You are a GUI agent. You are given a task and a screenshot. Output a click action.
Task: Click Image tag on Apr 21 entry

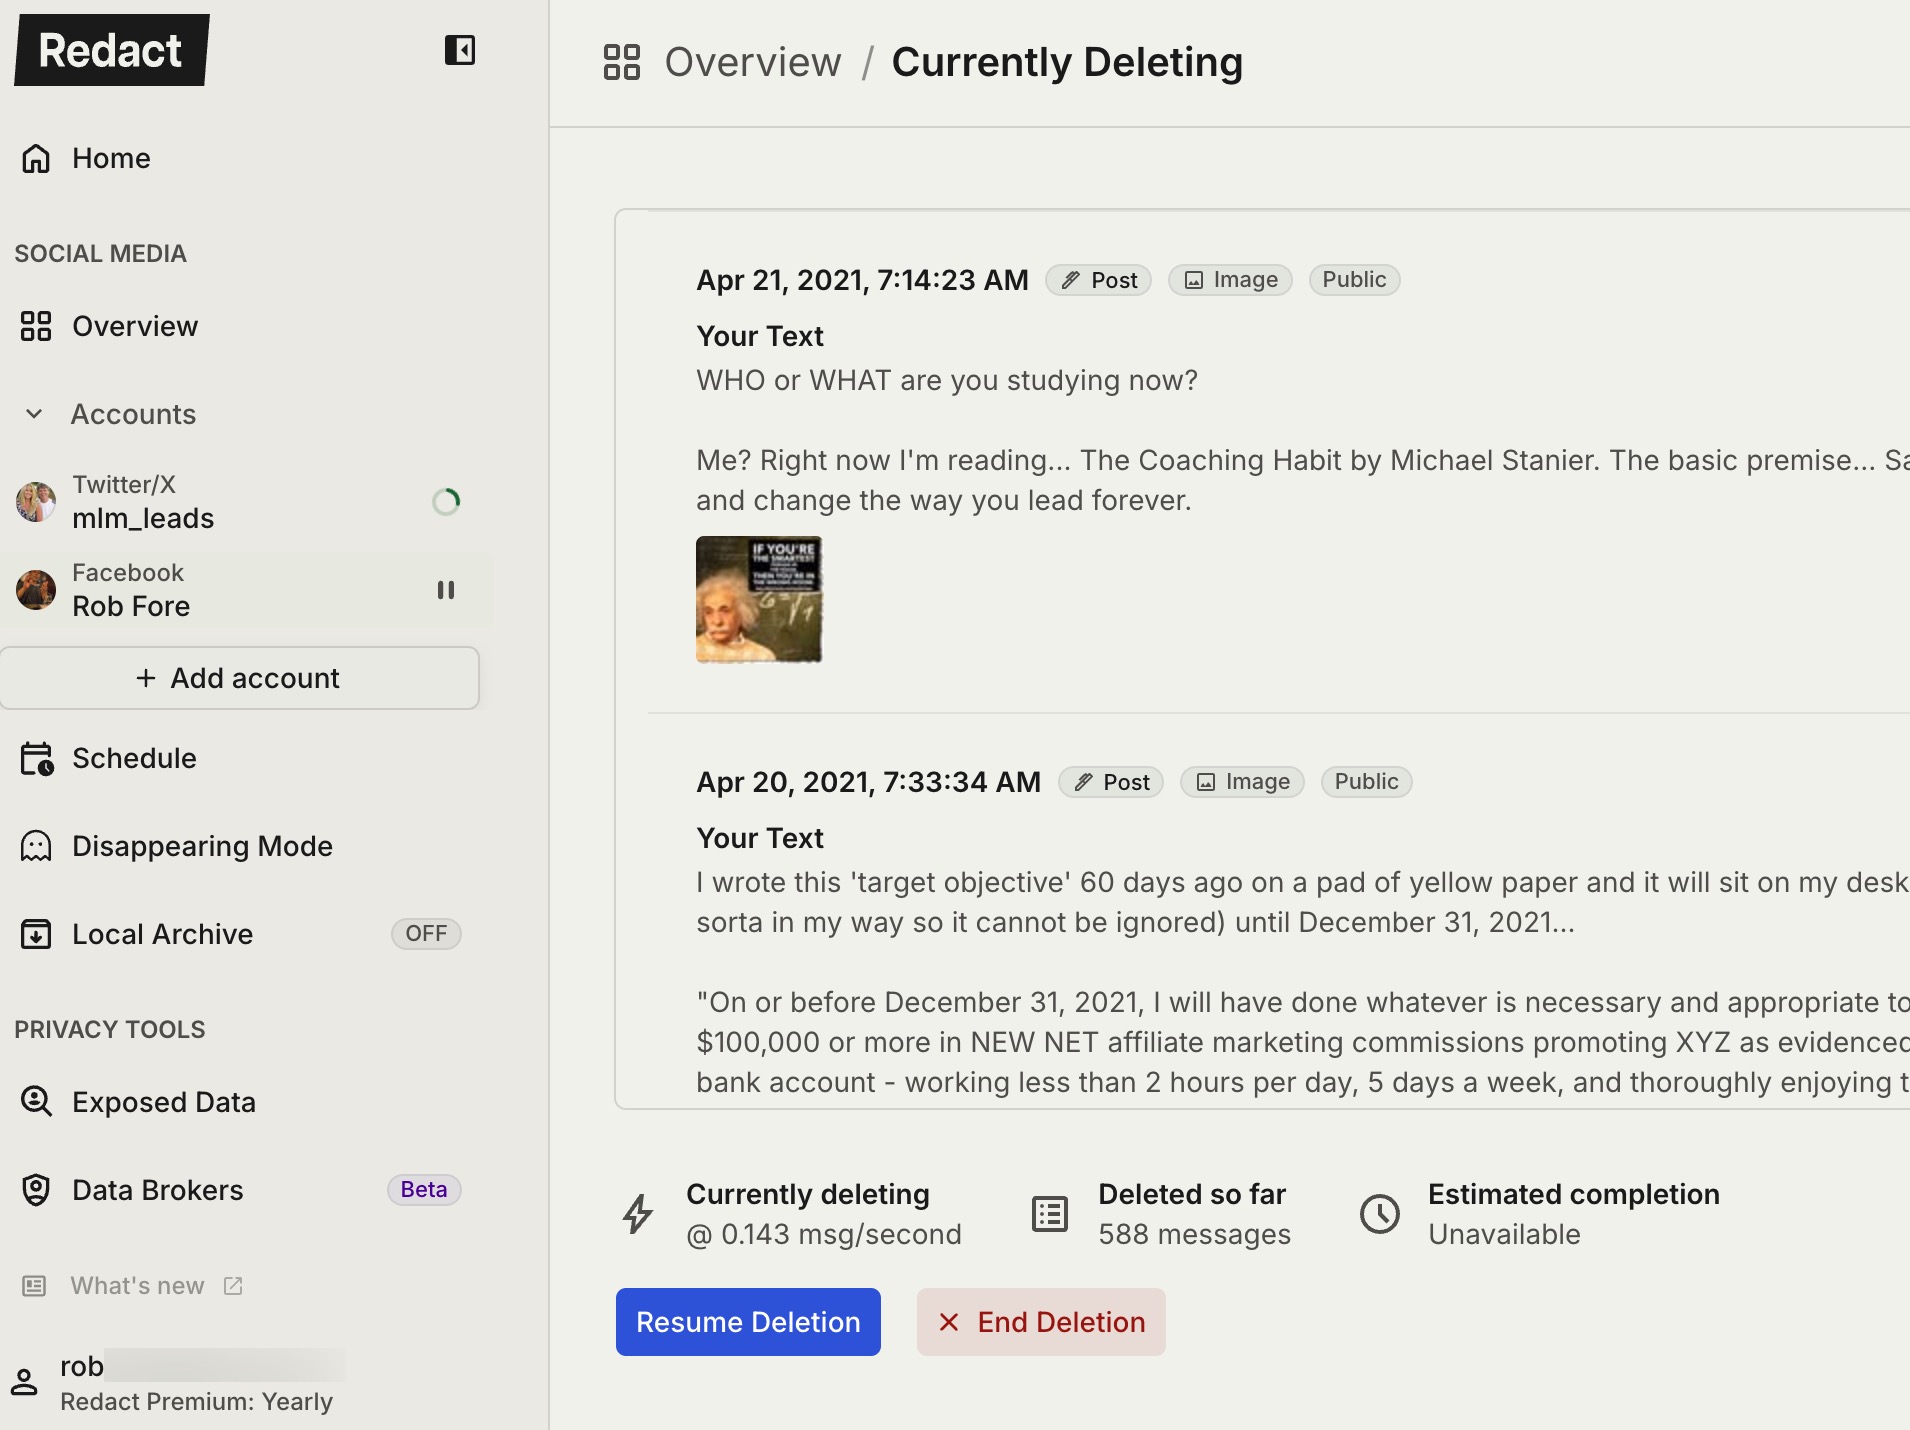point(1231,280)
